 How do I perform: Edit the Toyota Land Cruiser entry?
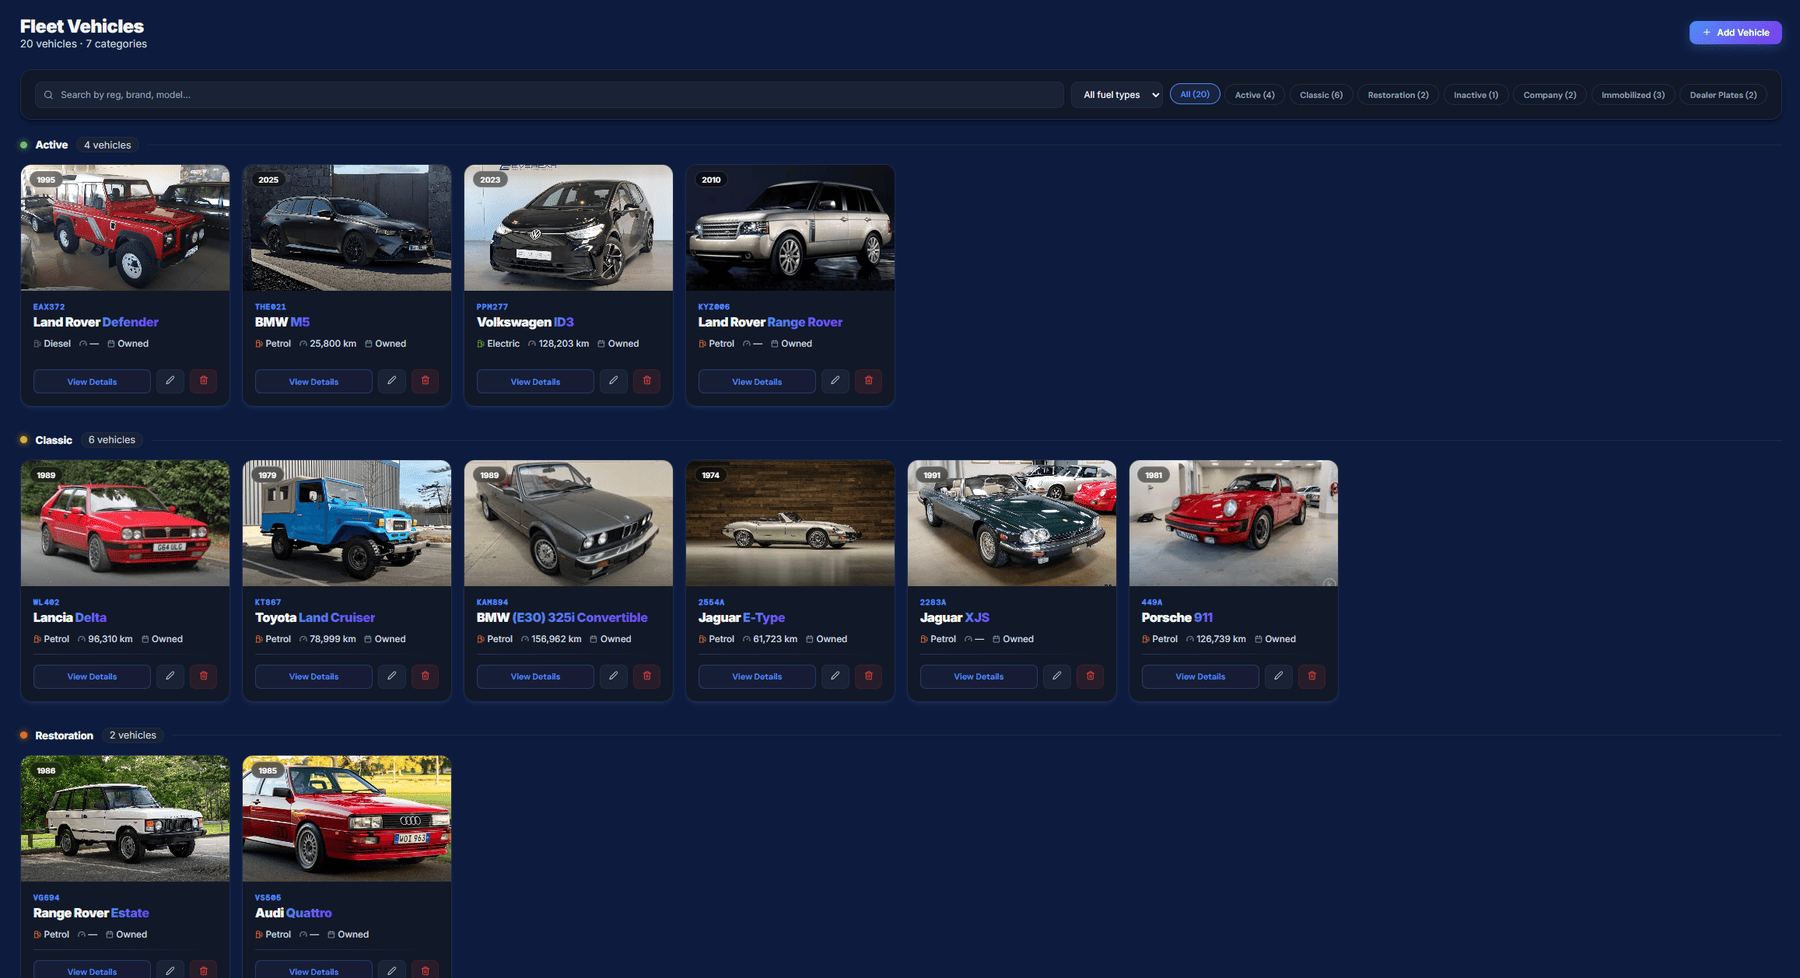392,676
